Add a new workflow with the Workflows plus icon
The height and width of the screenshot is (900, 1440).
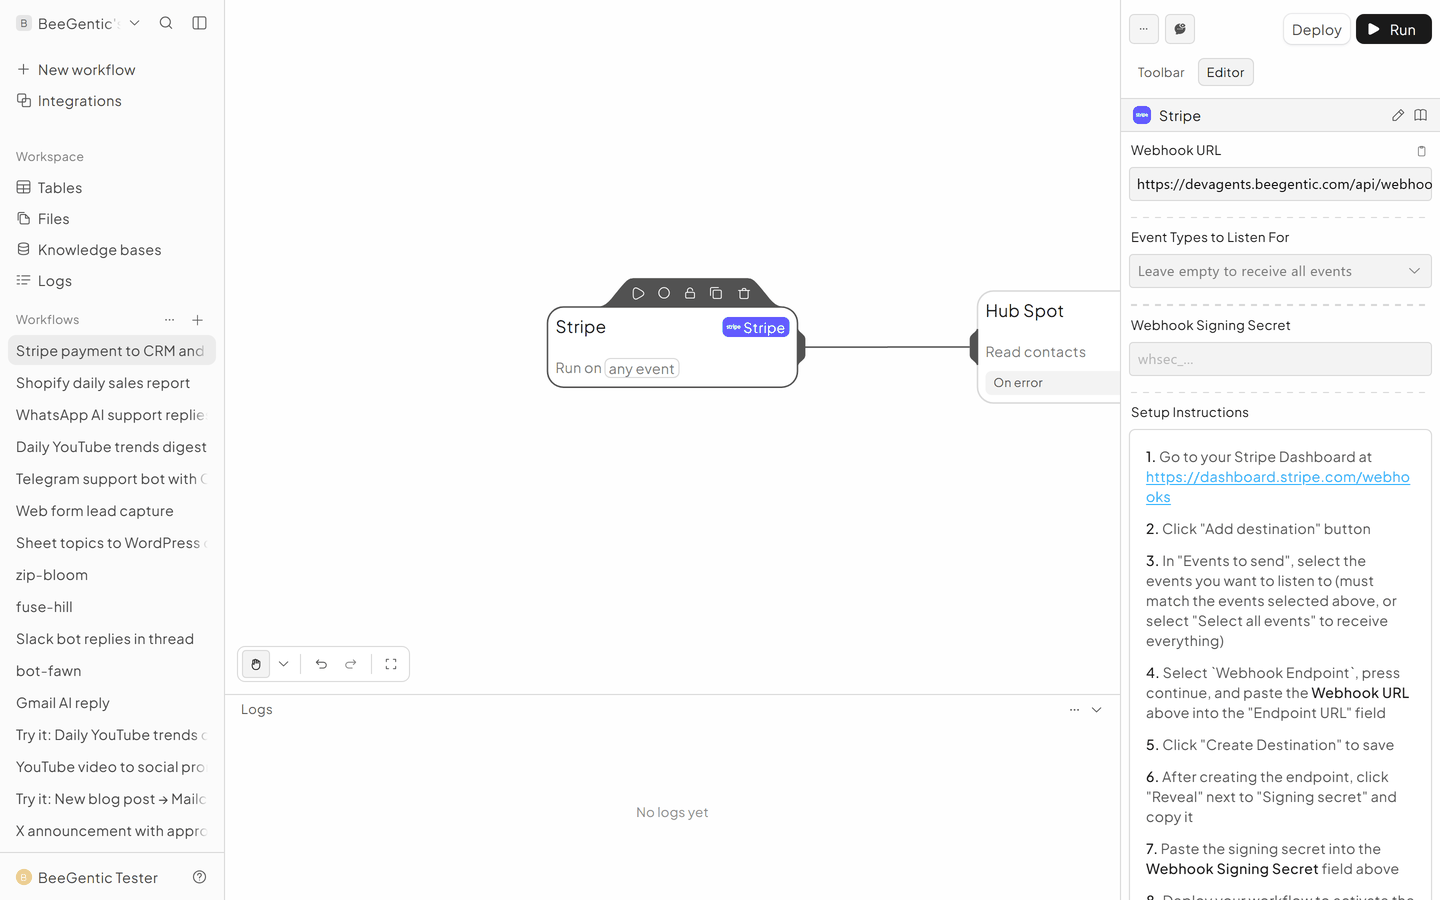coord(198,320)
